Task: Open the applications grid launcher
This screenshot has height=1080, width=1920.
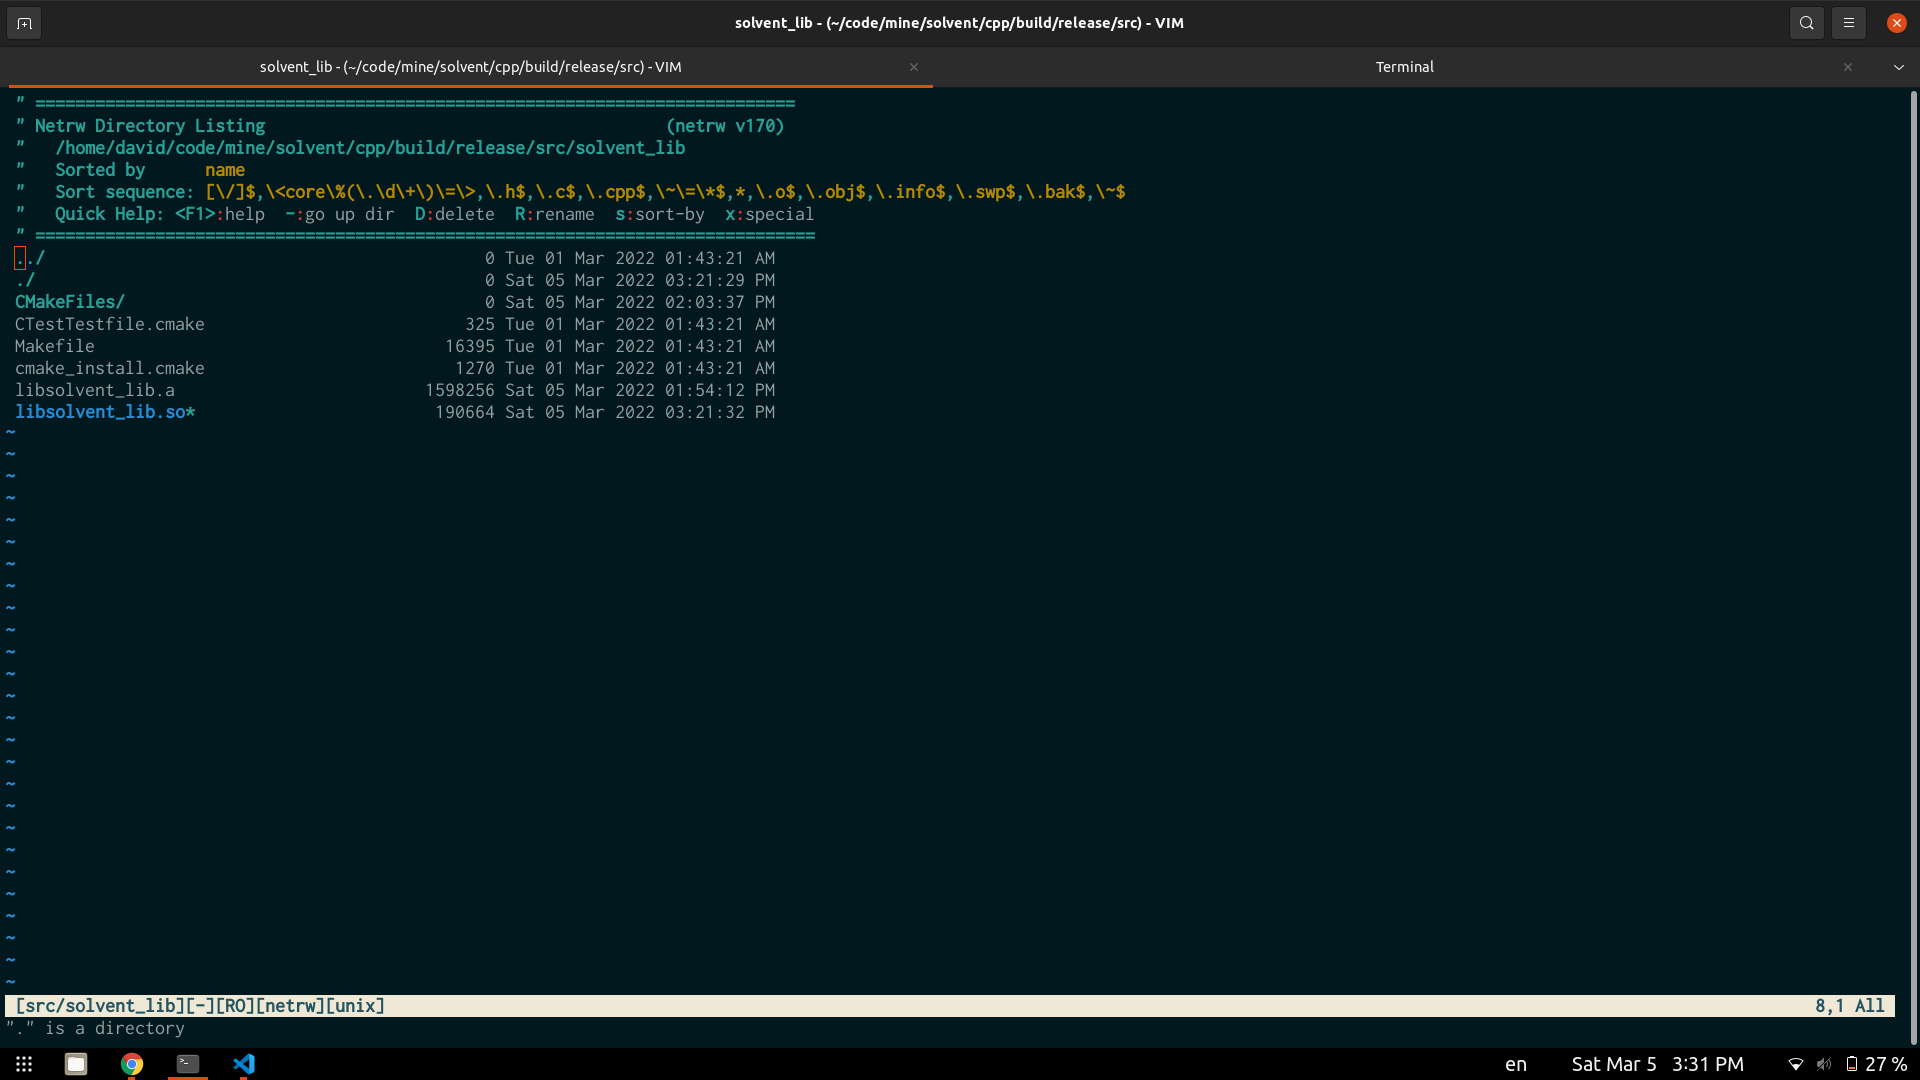Action: coord(23,1063)
